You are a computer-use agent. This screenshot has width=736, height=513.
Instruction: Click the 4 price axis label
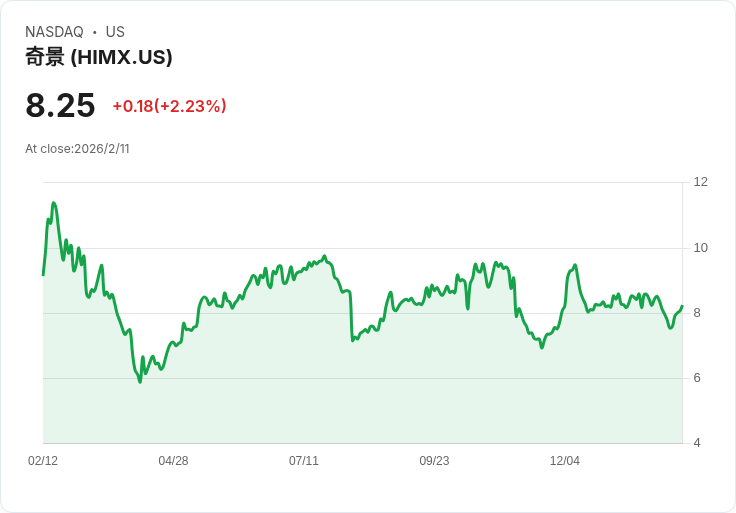click(x=697, y=443)
